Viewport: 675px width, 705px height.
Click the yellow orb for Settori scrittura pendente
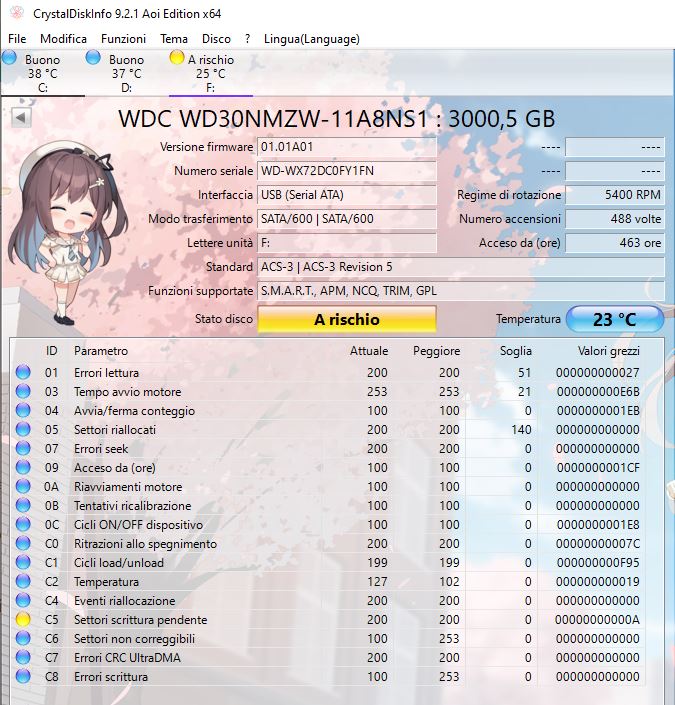23,619
